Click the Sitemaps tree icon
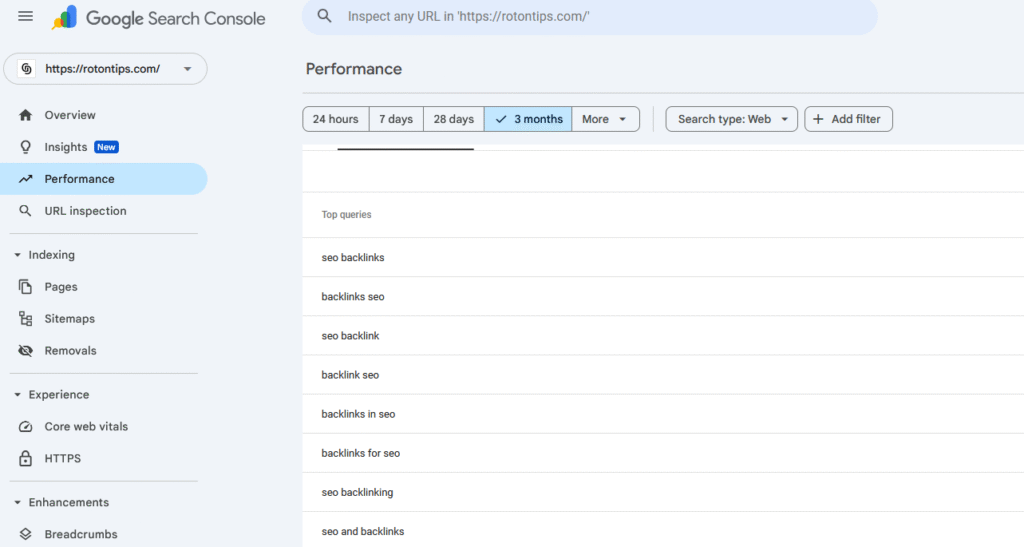This screenshot has height=547, width=1024. coord(25,319)
